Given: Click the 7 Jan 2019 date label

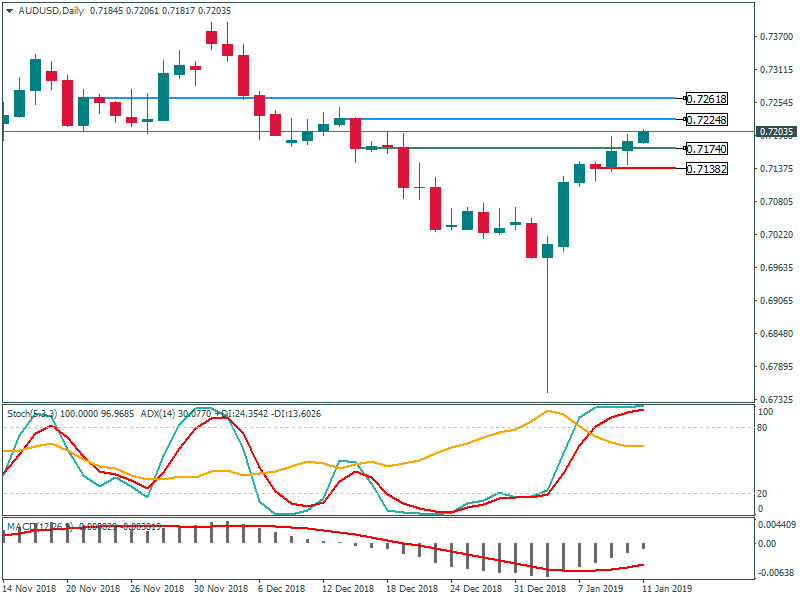Looking at the screenshot, I should pos(601,588).
